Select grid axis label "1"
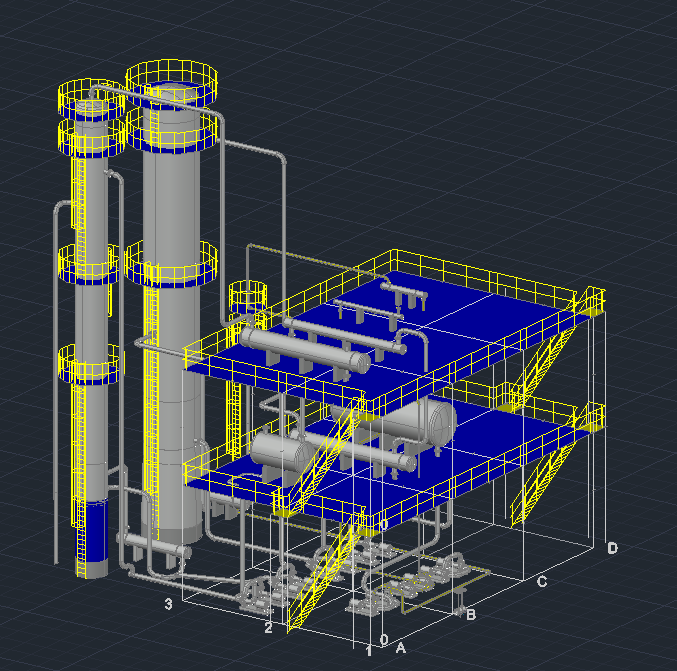This screenshot has height=671, width=677. [x=369, y=651]
